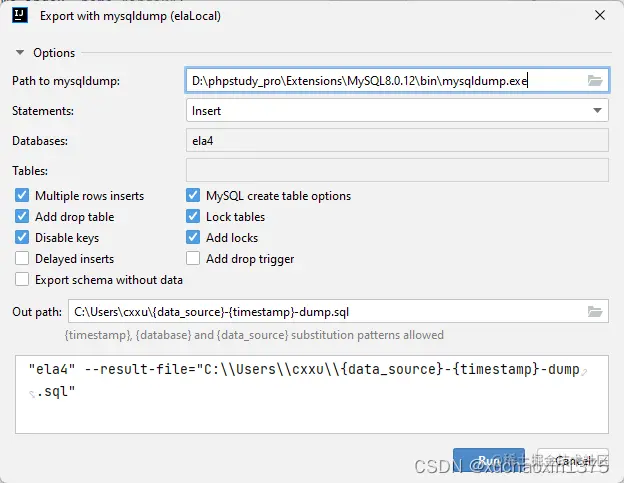
Task: Click the IntelliJ logo icon in title bar
Action: pyautogui.click(x=20, y=15)
